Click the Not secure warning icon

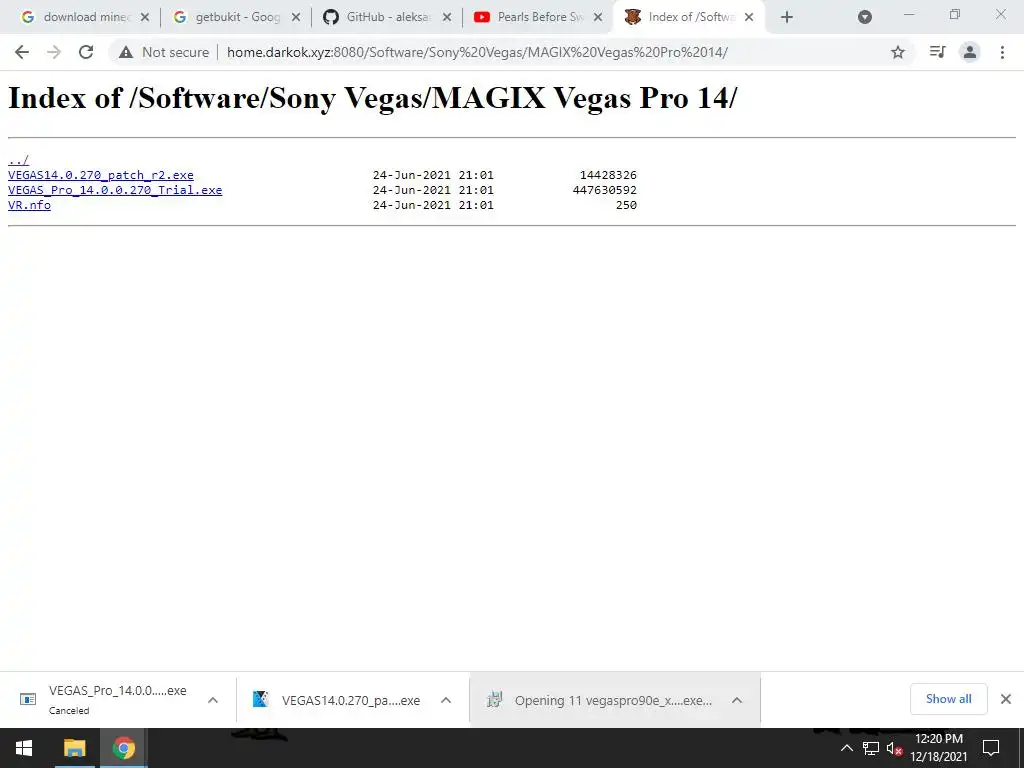pyautogui.click(x=126, y=52)
